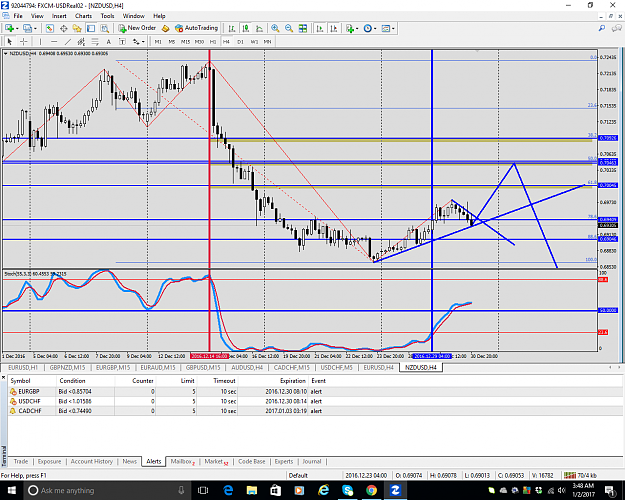Open the Journal terminal tab
This screenshot has height=500, width=625.
pos(312,461)
